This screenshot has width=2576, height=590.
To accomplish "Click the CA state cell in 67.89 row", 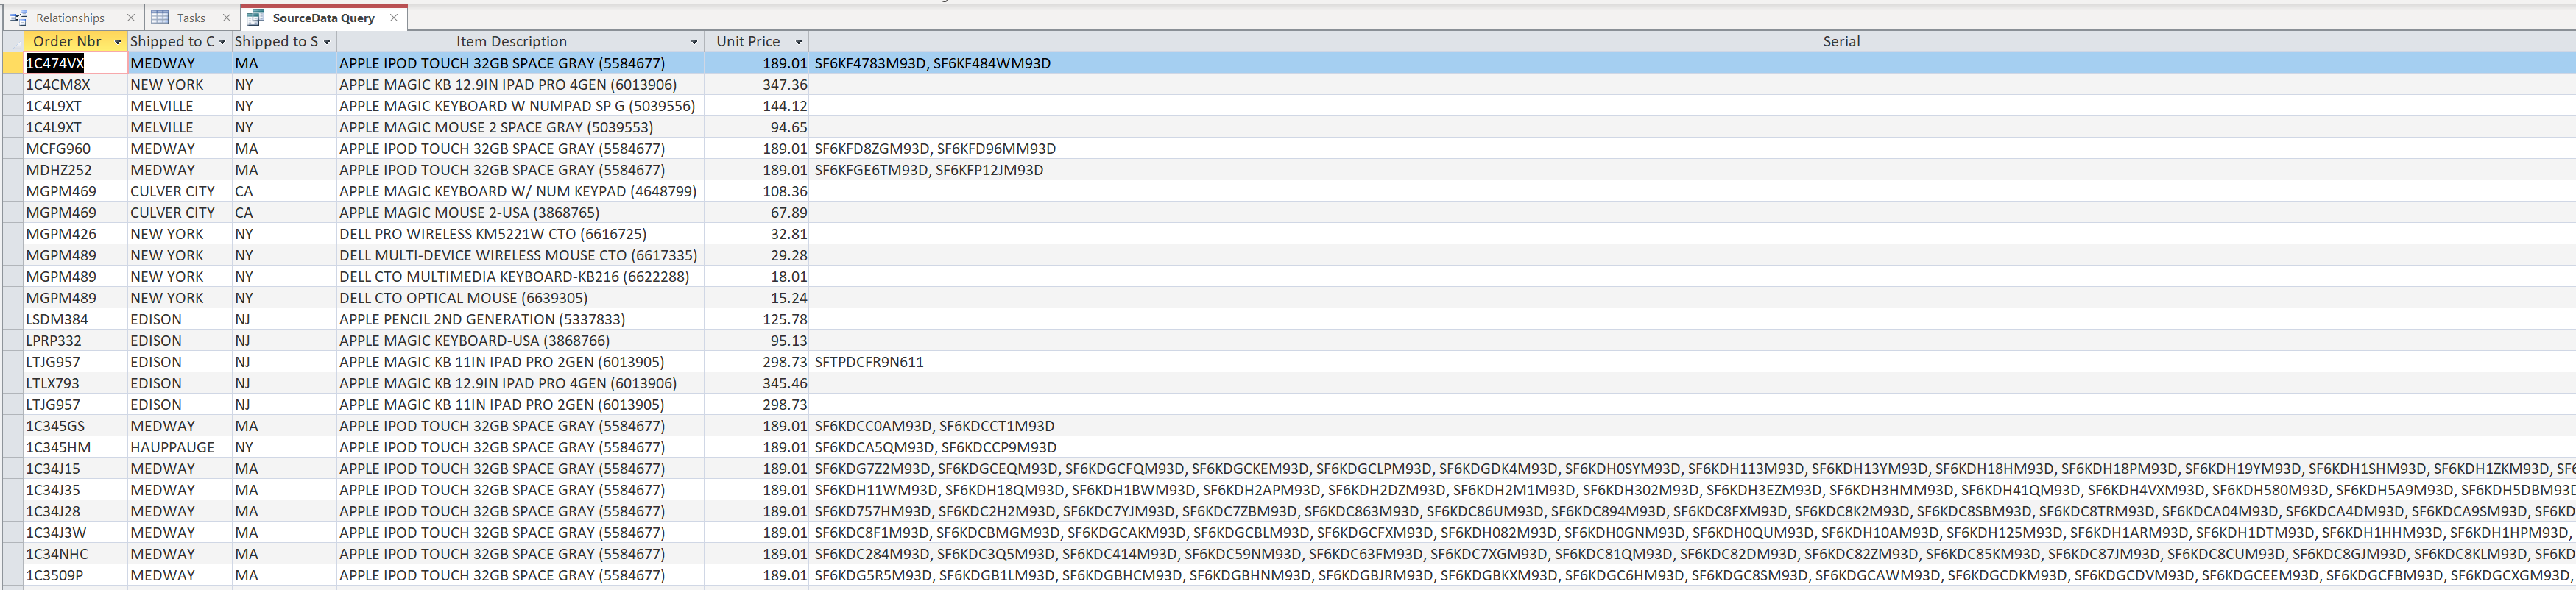I will tap(284, 213).
